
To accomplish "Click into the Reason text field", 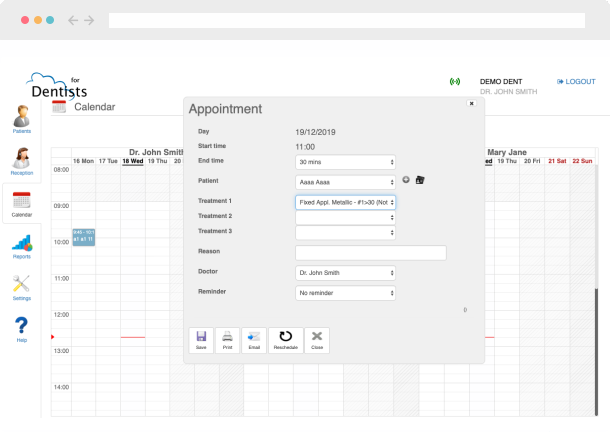I will coord(370,252).
